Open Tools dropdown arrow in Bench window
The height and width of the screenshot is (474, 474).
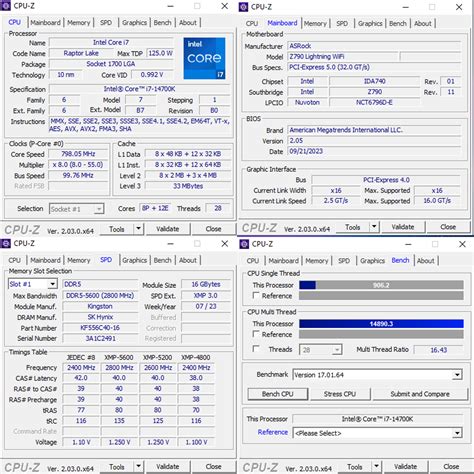(376, 467)
